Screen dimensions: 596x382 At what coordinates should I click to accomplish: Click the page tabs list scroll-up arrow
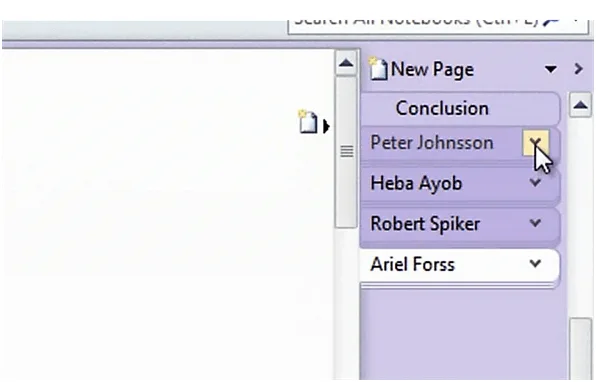click(x=580, y=105)
